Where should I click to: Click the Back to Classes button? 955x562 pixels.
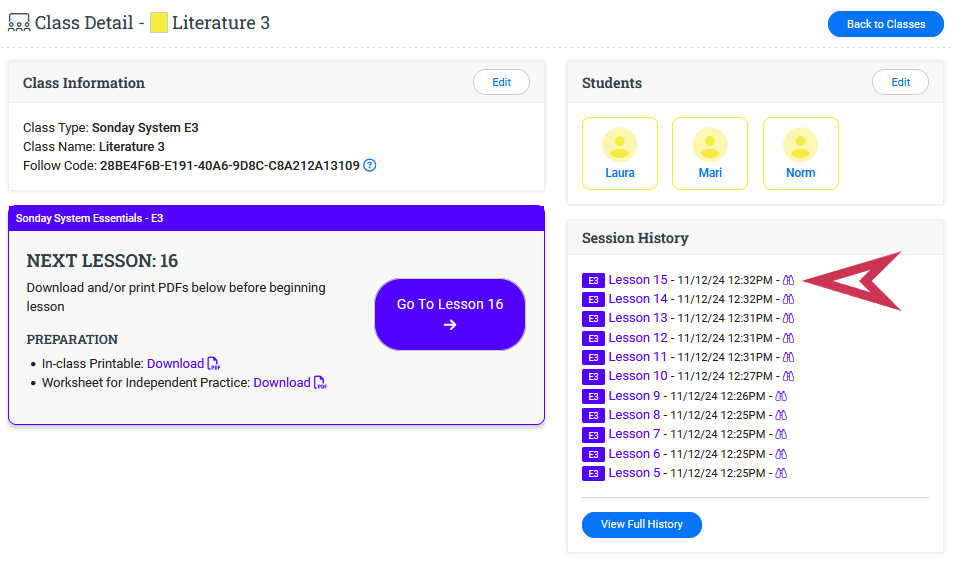pyautogui.click(x=885, y=24)
